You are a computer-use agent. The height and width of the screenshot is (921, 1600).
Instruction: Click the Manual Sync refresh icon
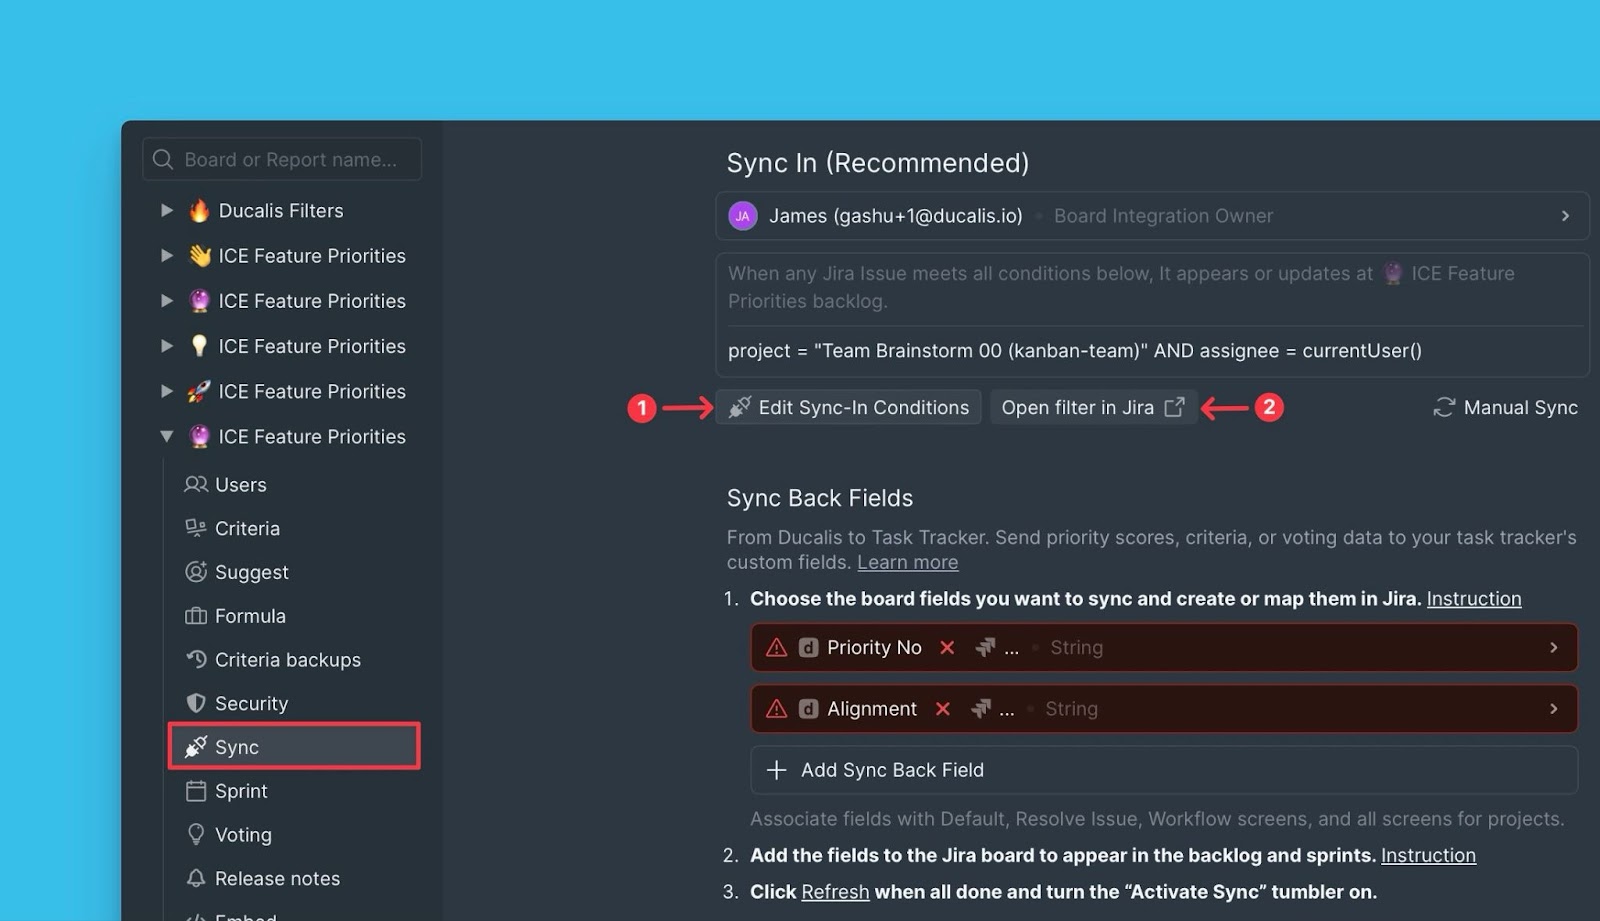point(1443,407)
